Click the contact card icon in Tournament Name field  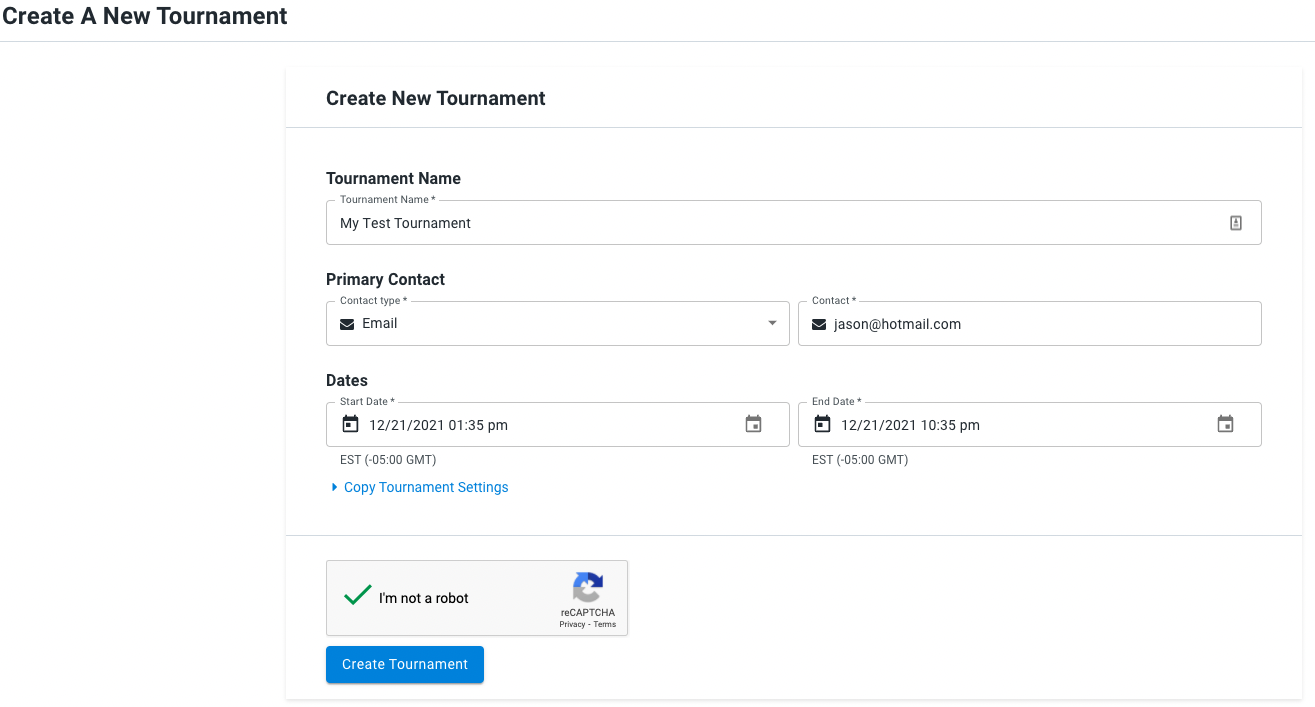click(1236, 222)
